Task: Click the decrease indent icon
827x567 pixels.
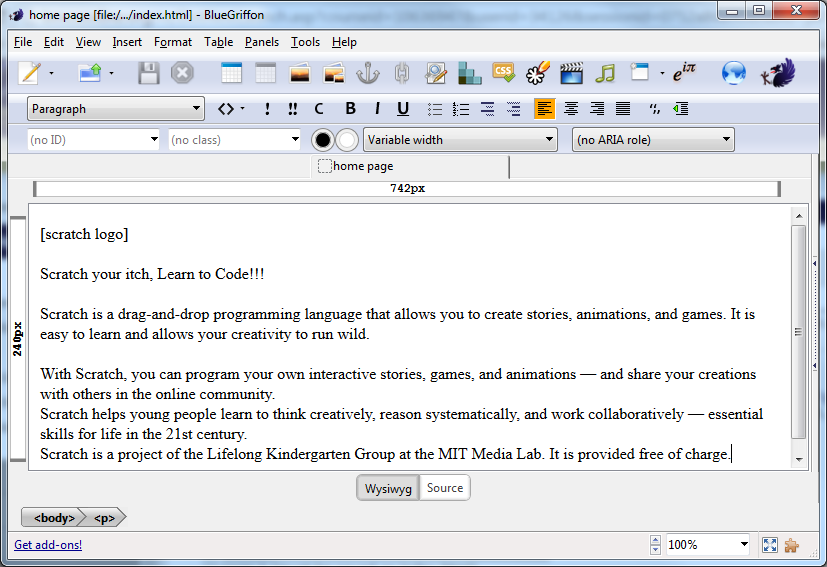Action: click(x=655, y=109)
